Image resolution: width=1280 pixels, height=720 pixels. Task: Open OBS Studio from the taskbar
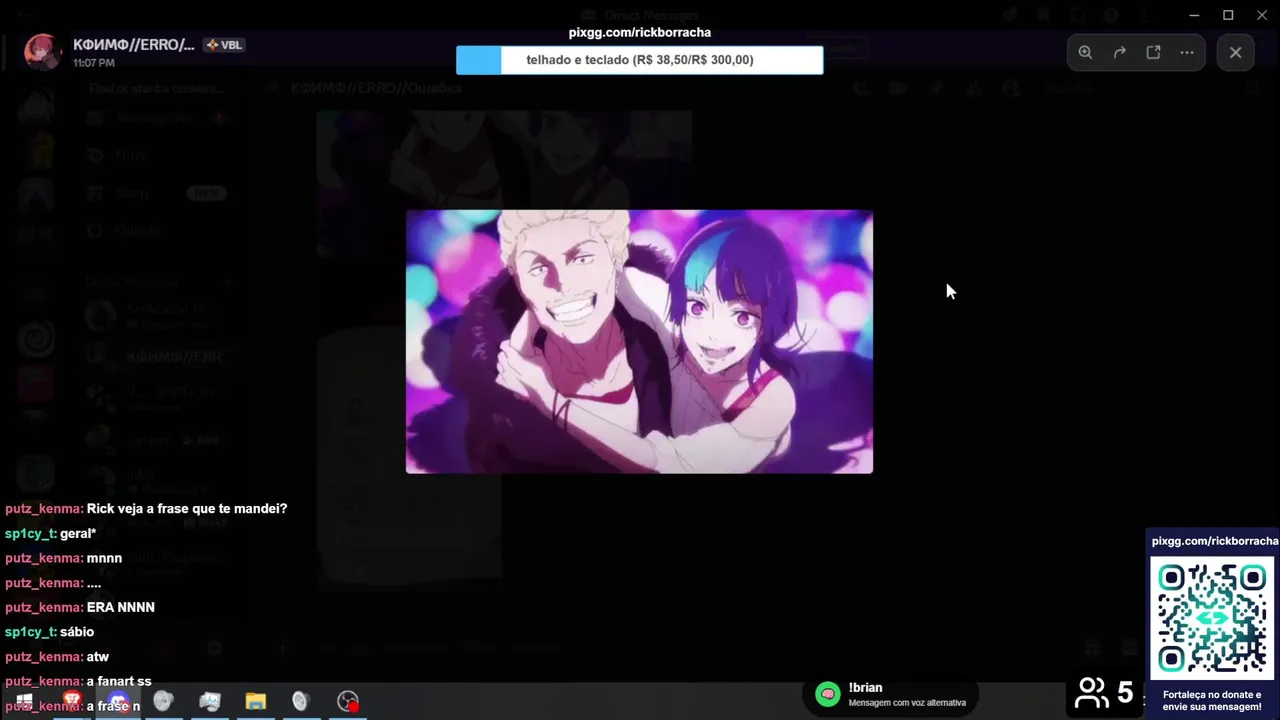[348, 701]
